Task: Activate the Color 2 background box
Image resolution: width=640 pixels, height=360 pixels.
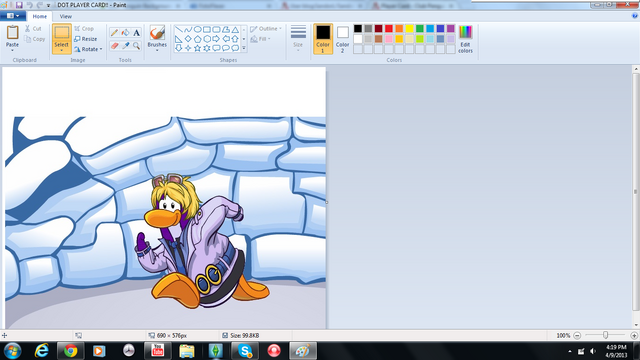Action: tap(342, 39)
